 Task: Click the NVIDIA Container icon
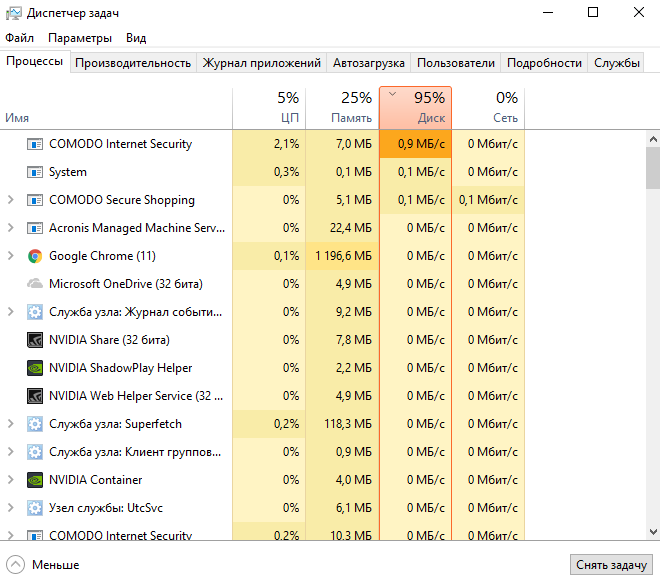[x=35, y=480]
